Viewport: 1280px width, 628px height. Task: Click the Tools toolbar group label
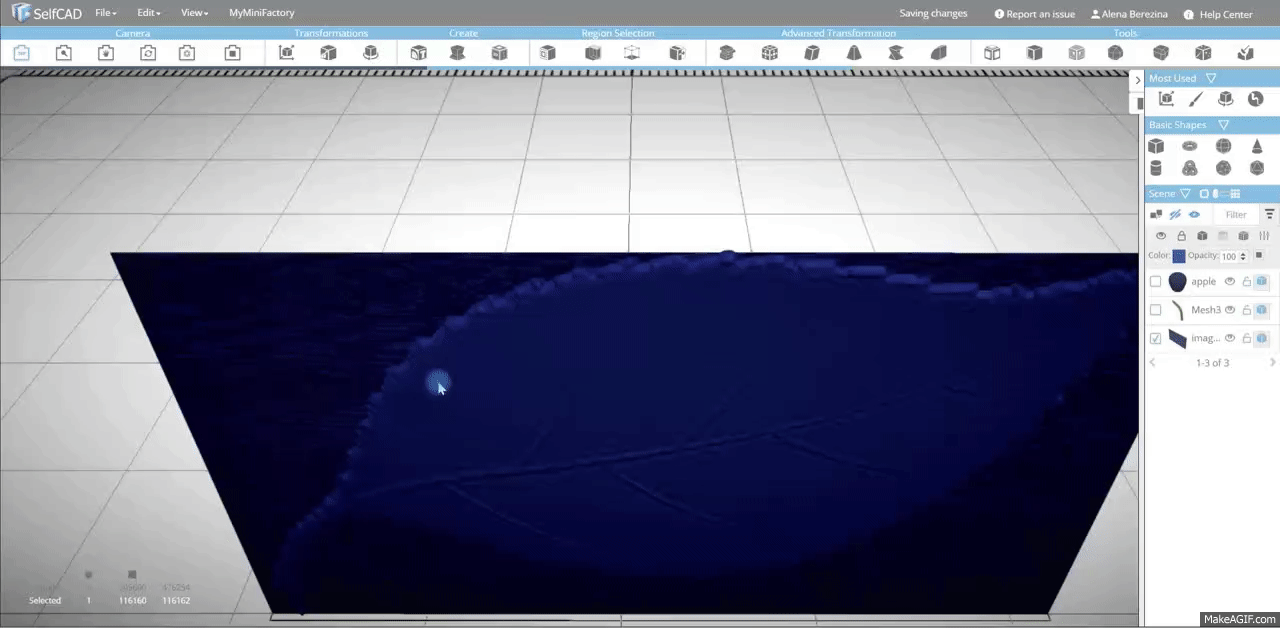[1125, 33]
